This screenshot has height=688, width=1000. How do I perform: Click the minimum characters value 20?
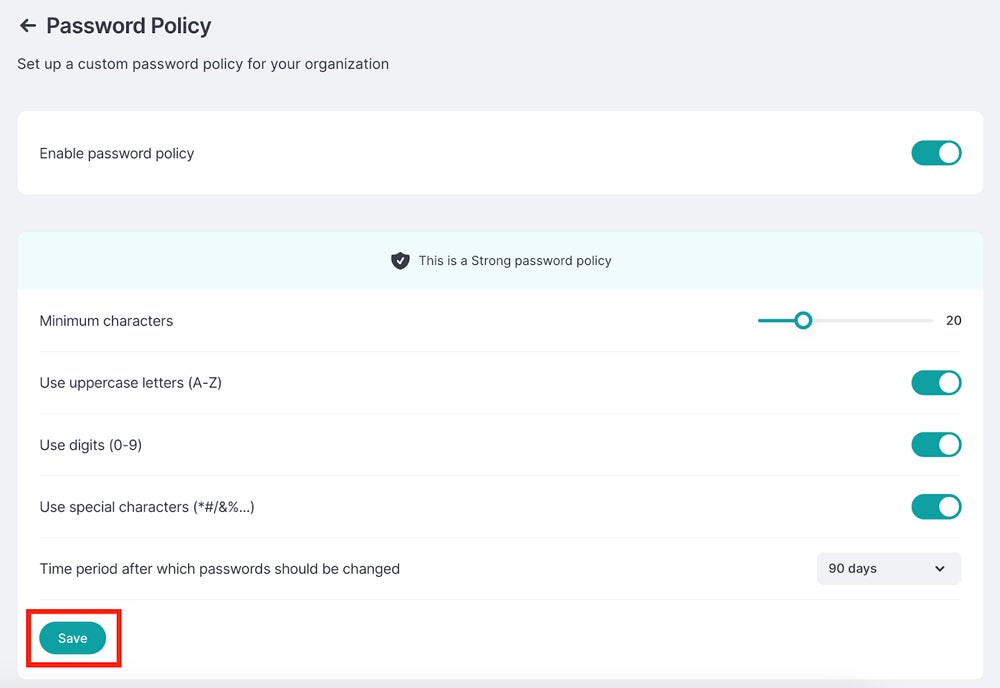(x=953, y=321)
